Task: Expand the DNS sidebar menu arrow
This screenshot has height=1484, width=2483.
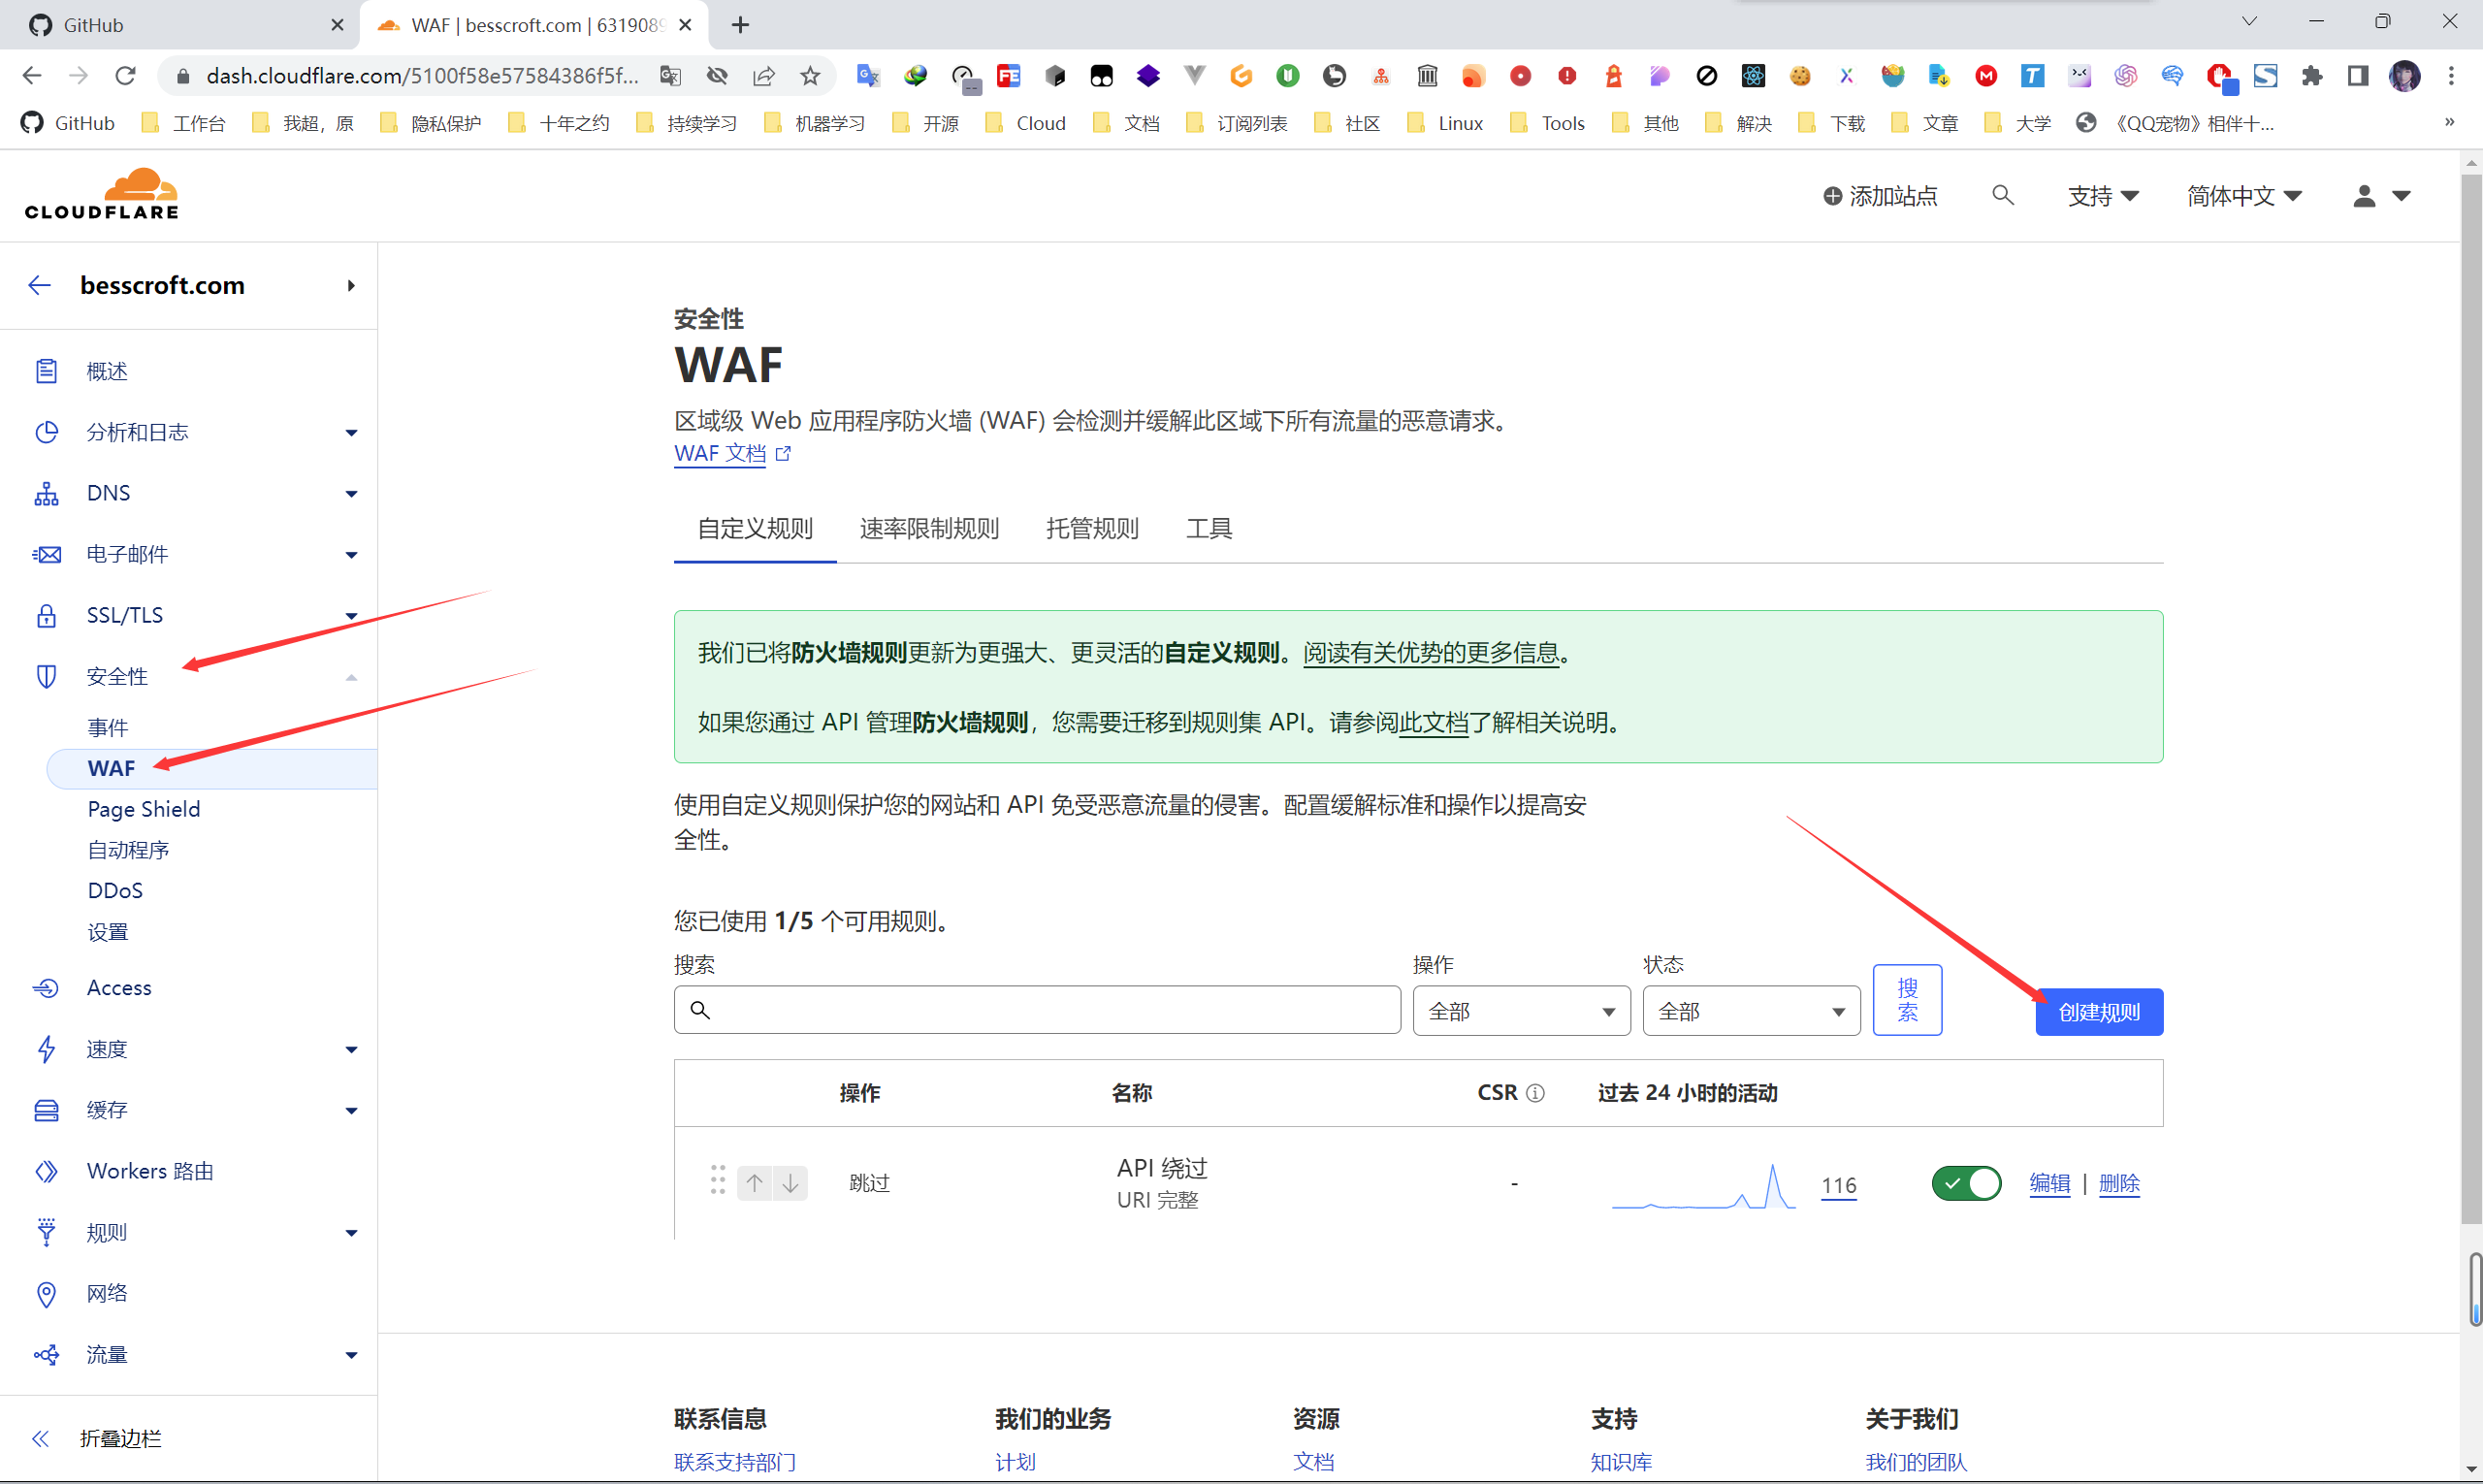Action: 351,494
